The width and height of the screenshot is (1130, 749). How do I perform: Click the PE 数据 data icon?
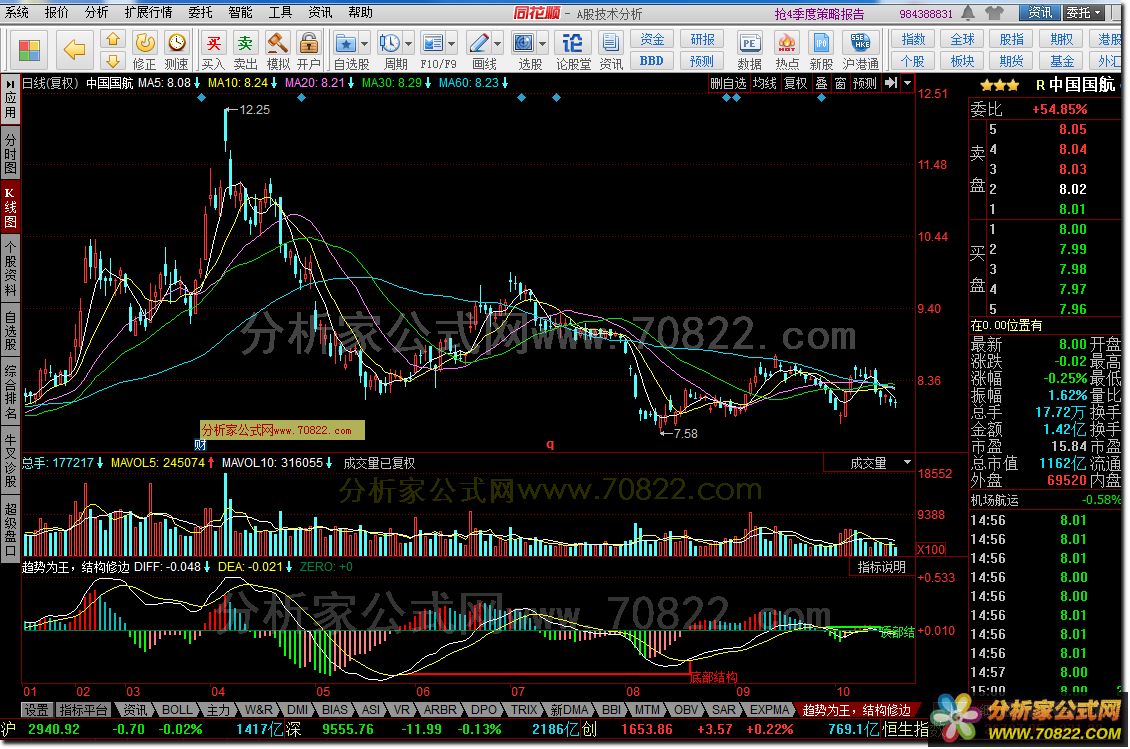click(x=749, y=51)
